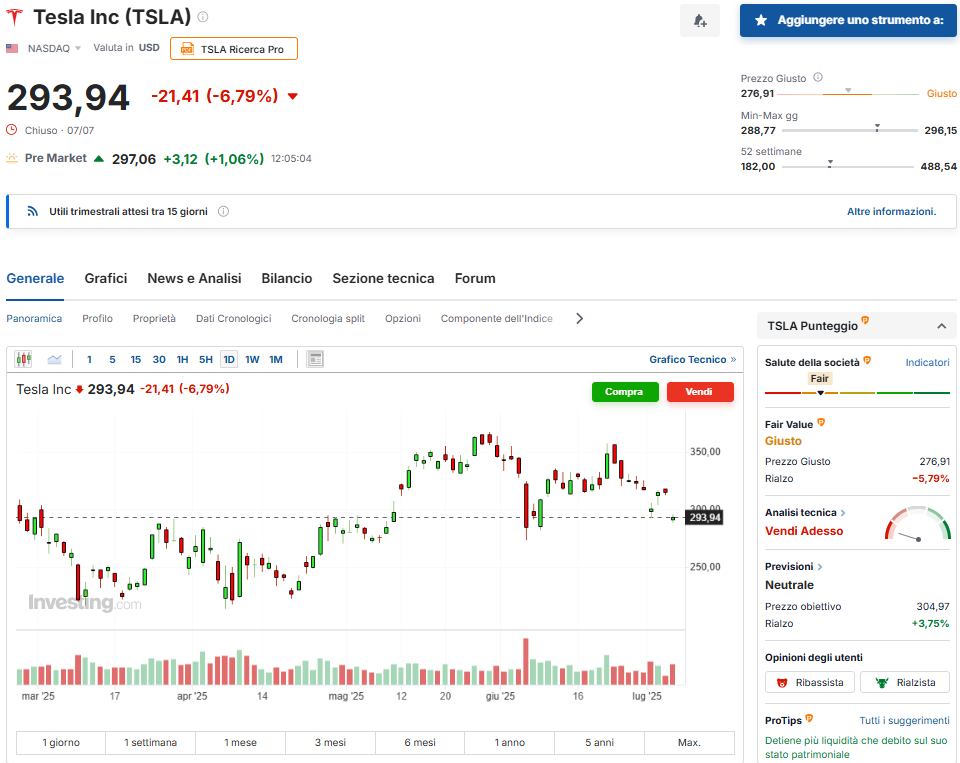The height and width of the screenshot is (763, 960).
Task: Click the Salute della società health bar
Action: 857,393
